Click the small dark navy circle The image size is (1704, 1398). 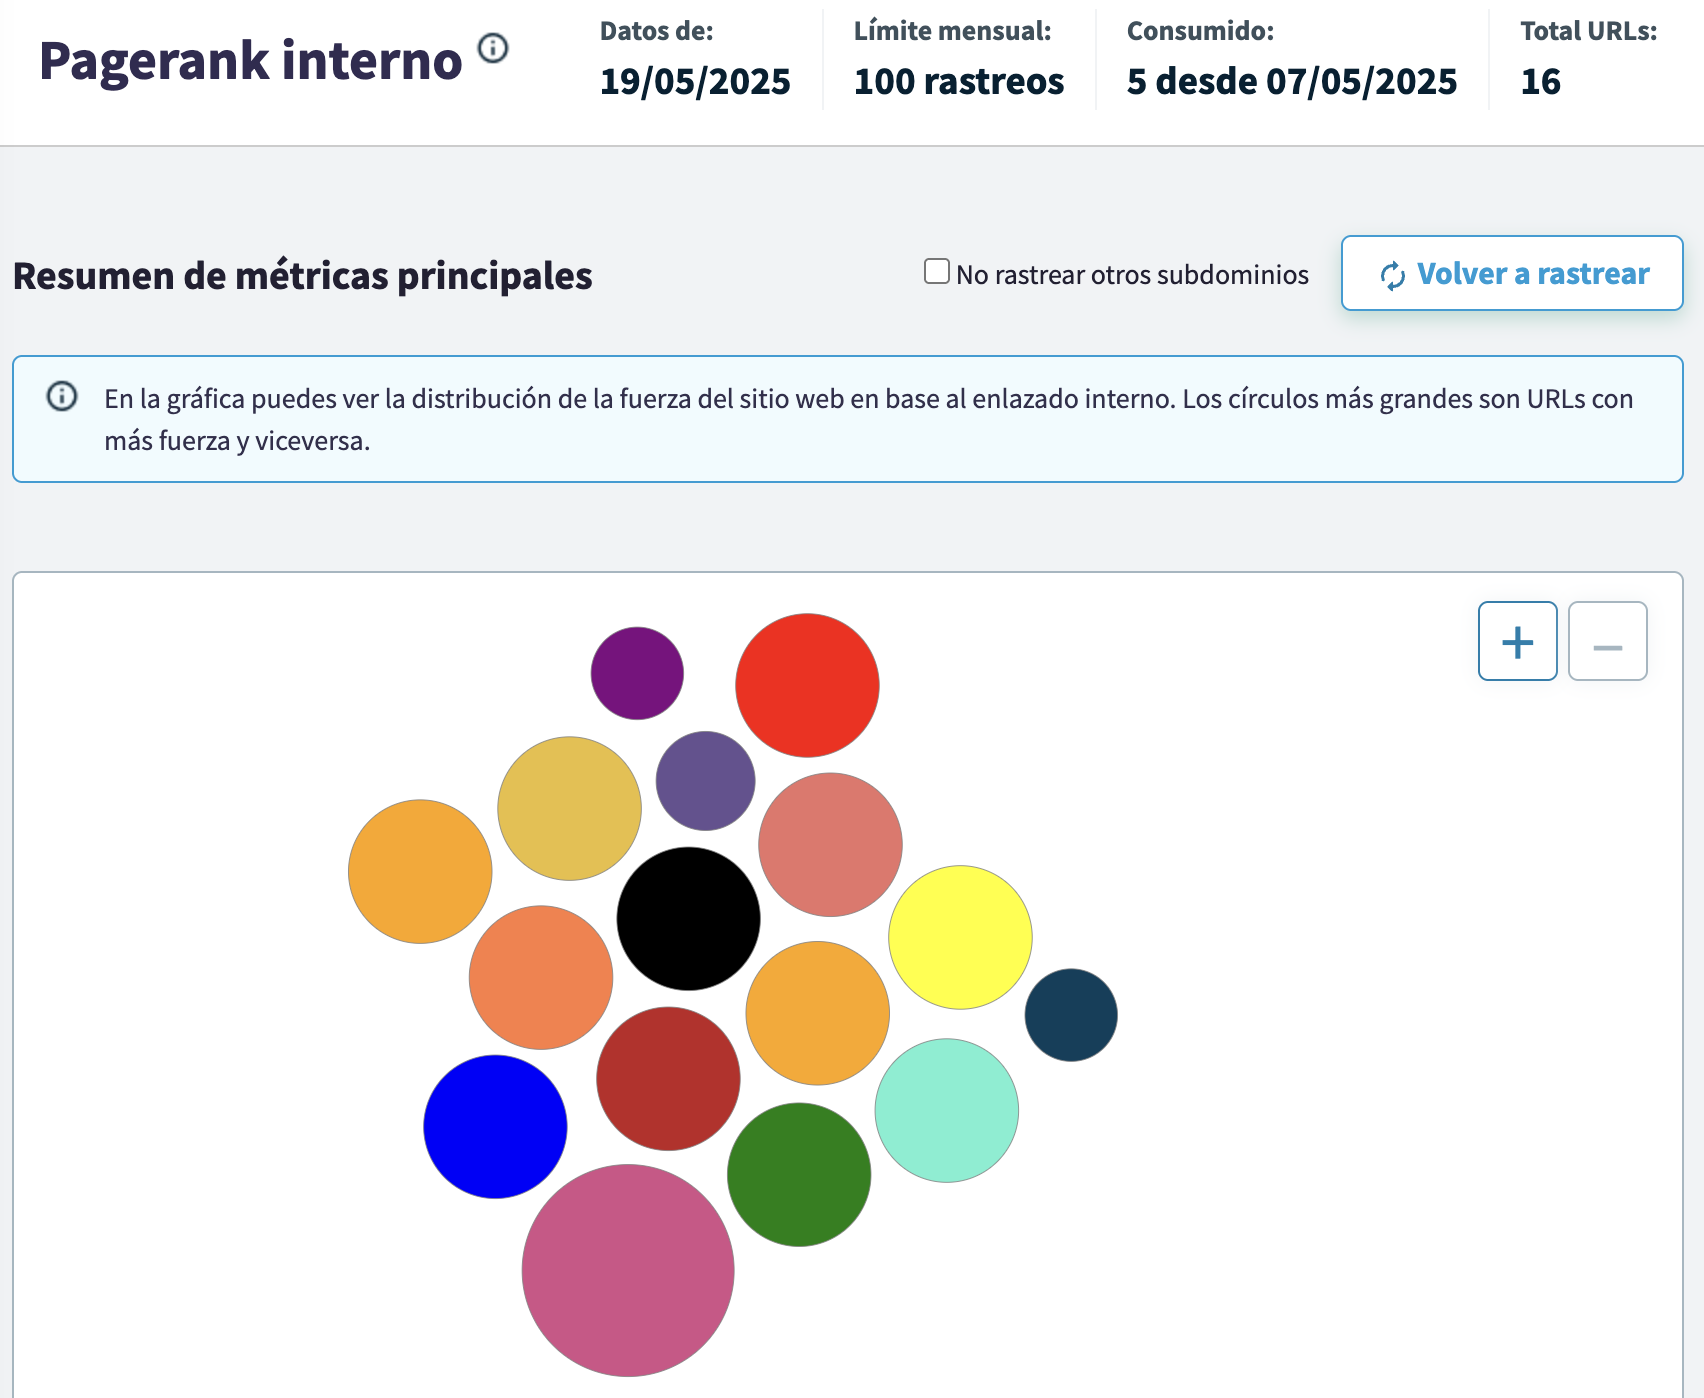coord(1071,1015)
